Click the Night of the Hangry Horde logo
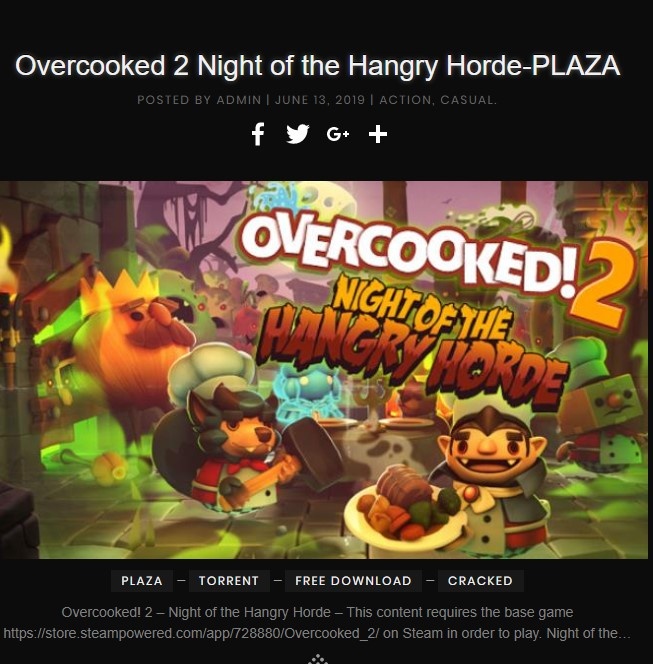653x664 pixels. pos(417,345)
